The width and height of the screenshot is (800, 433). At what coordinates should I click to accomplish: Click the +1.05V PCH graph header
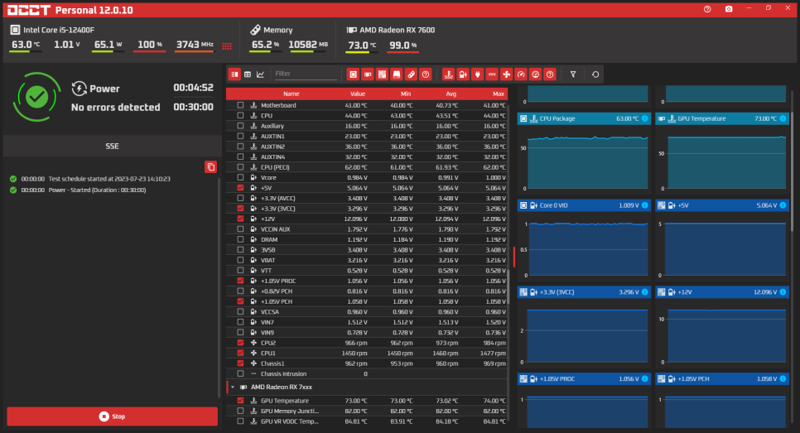click(x=722, y=378)
